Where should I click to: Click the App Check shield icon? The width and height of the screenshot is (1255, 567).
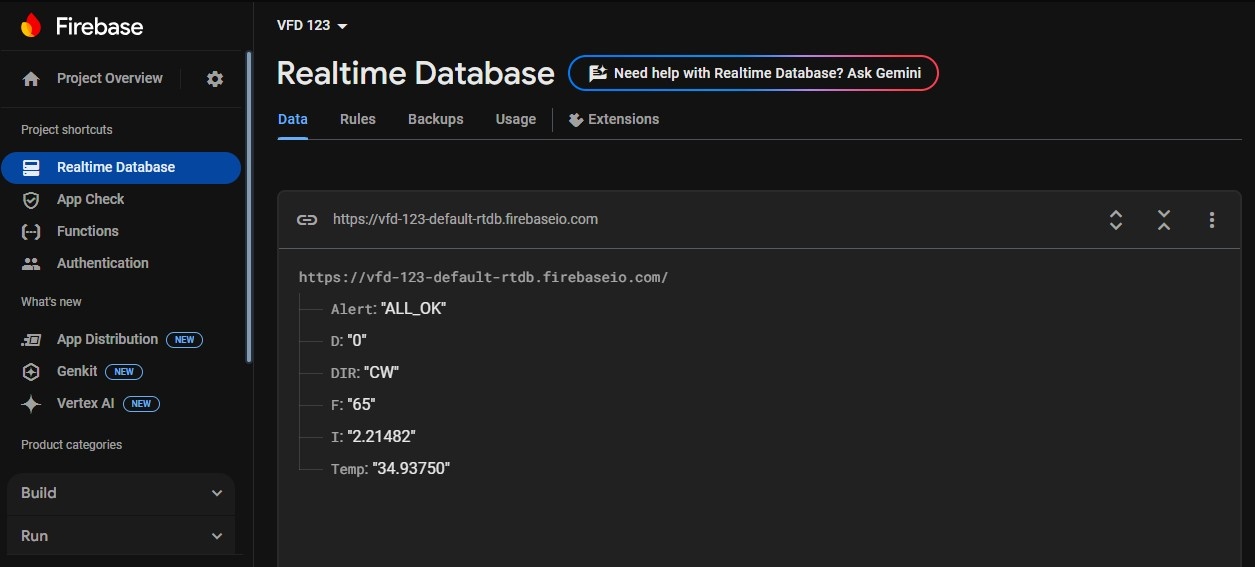31,199
